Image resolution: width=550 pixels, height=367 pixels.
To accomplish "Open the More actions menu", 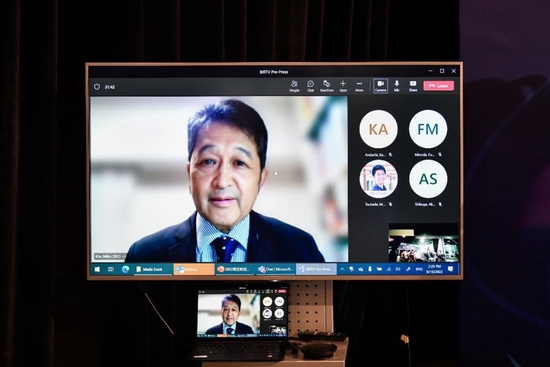I will click(359, 86).
